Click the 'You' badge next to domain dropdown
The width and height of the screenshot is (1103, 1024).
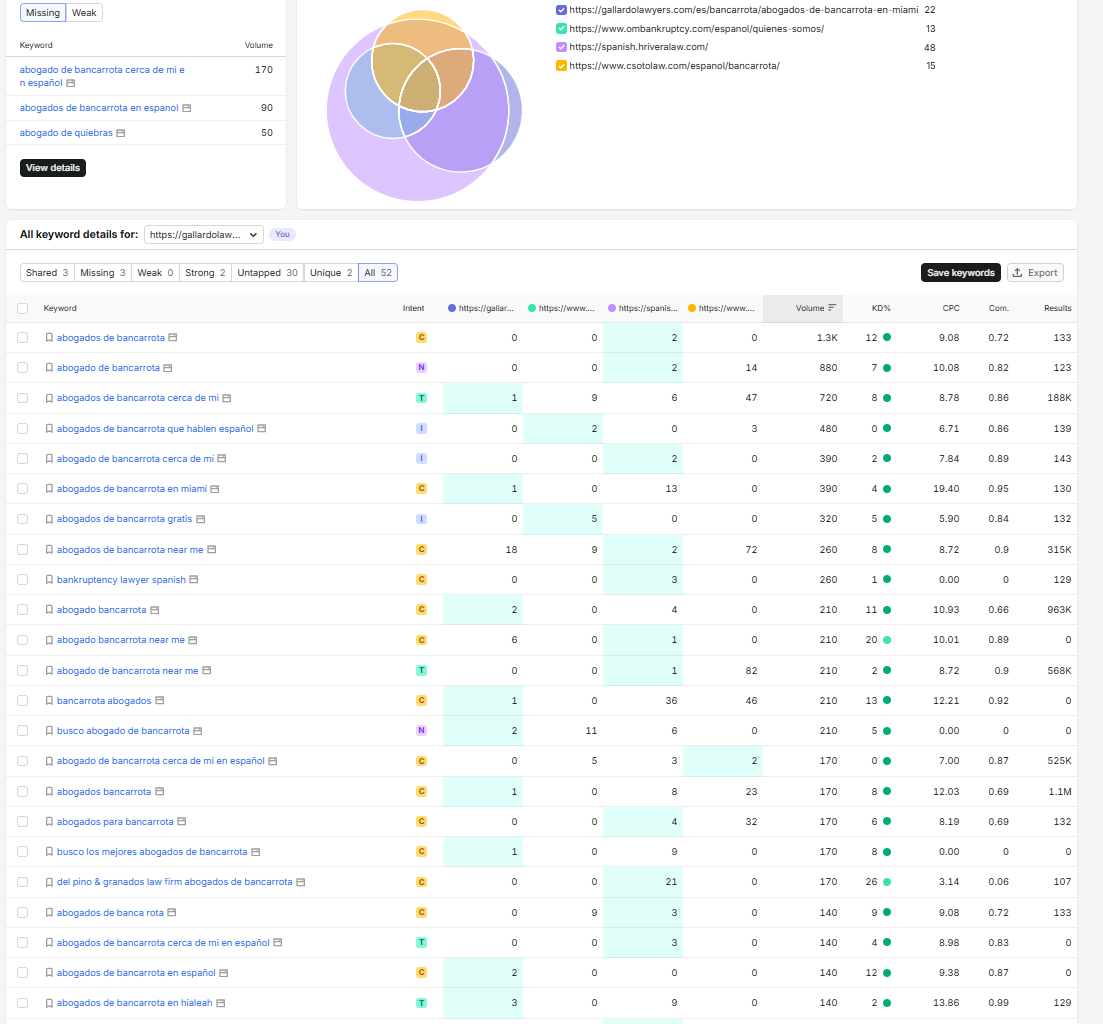[283, 235]
